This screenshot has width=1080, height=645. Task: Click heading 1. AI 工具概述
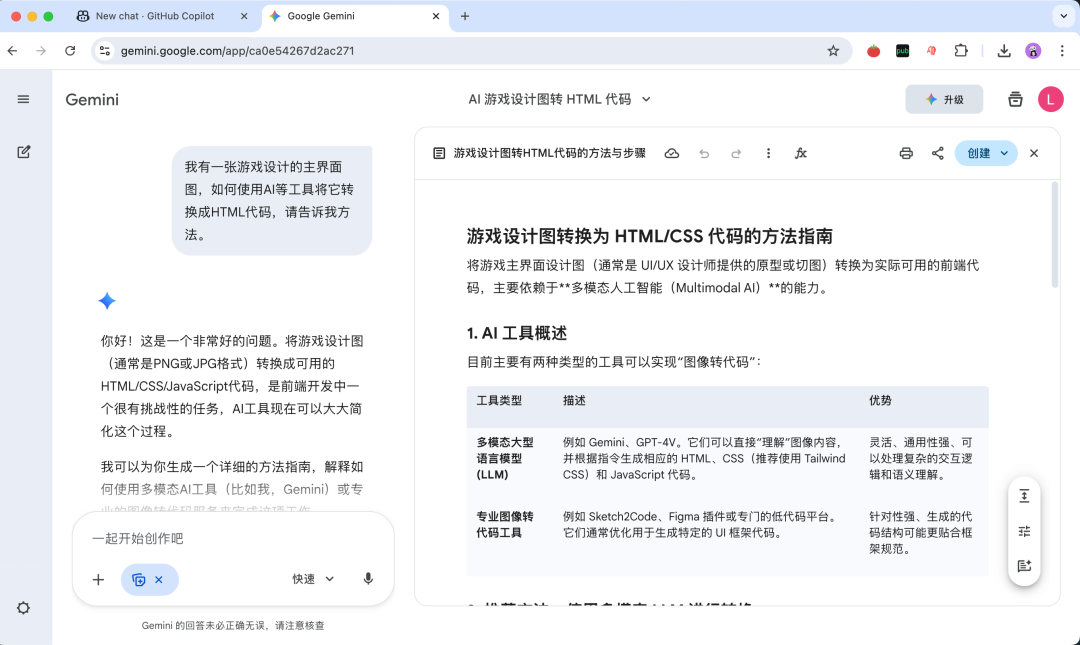point(517,334)
